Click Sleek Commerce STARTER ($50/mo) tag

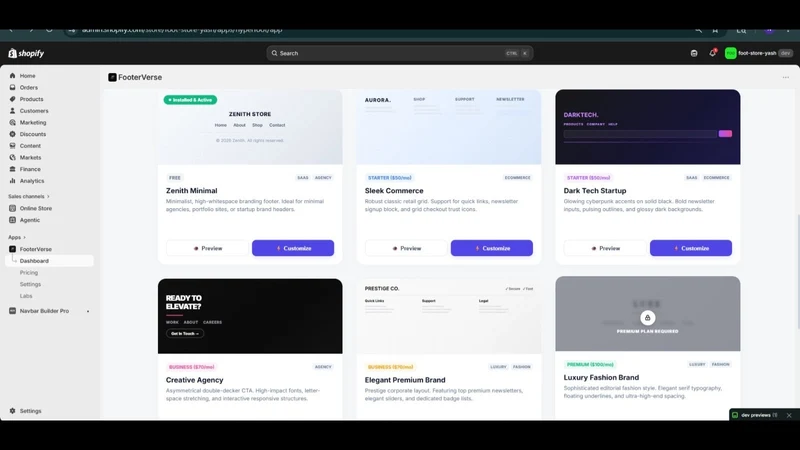coord(389,178)
